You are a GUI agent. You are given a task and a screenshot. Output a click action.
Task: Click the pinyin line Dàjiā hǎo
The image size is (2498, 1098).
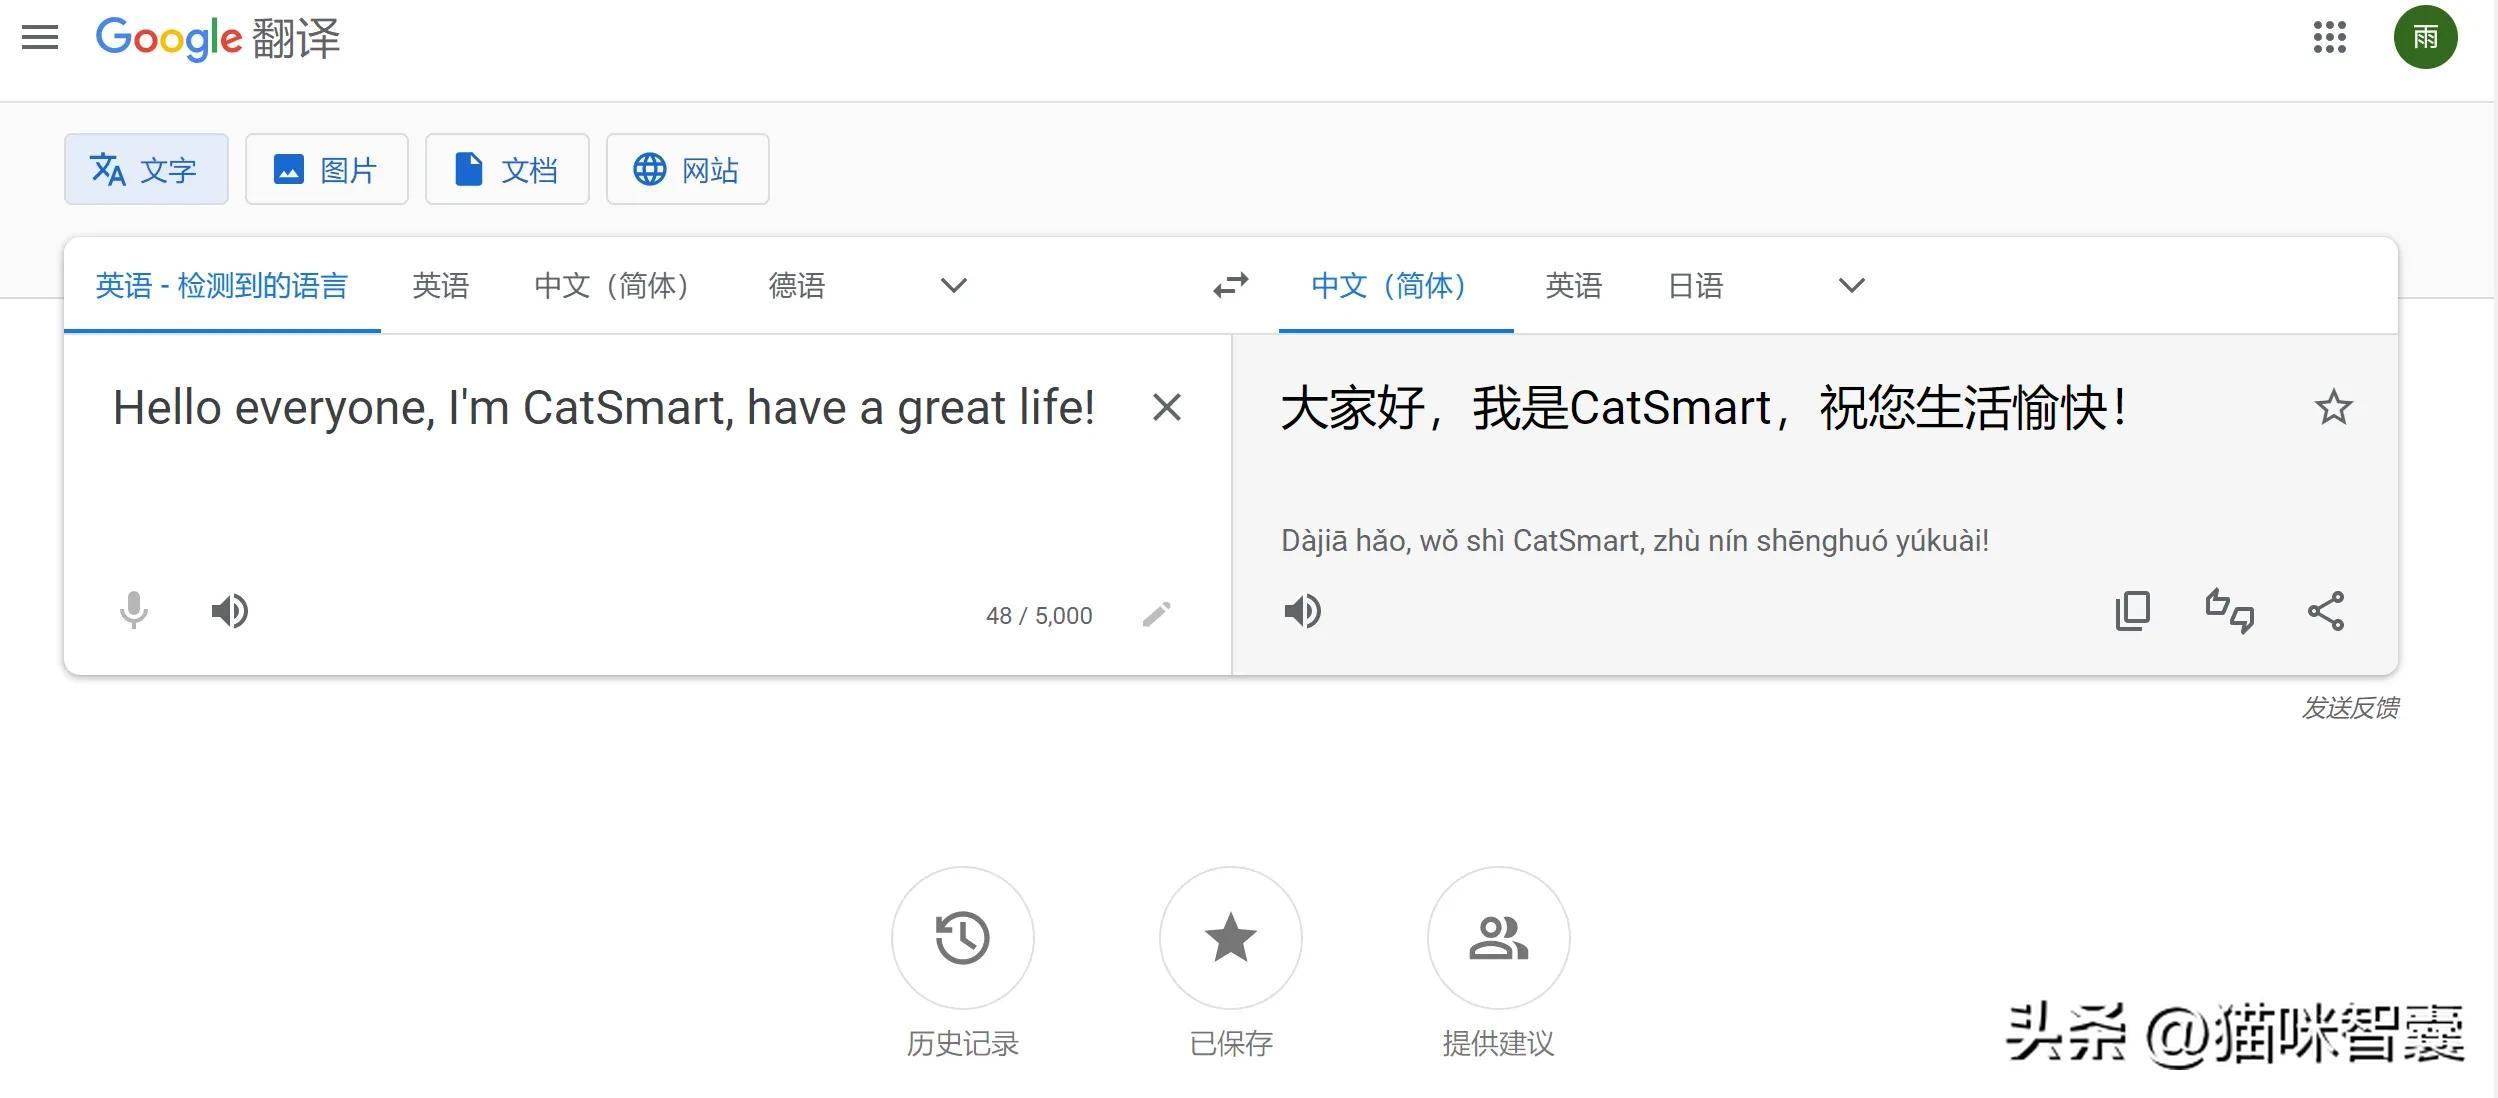pos(1635,541)
